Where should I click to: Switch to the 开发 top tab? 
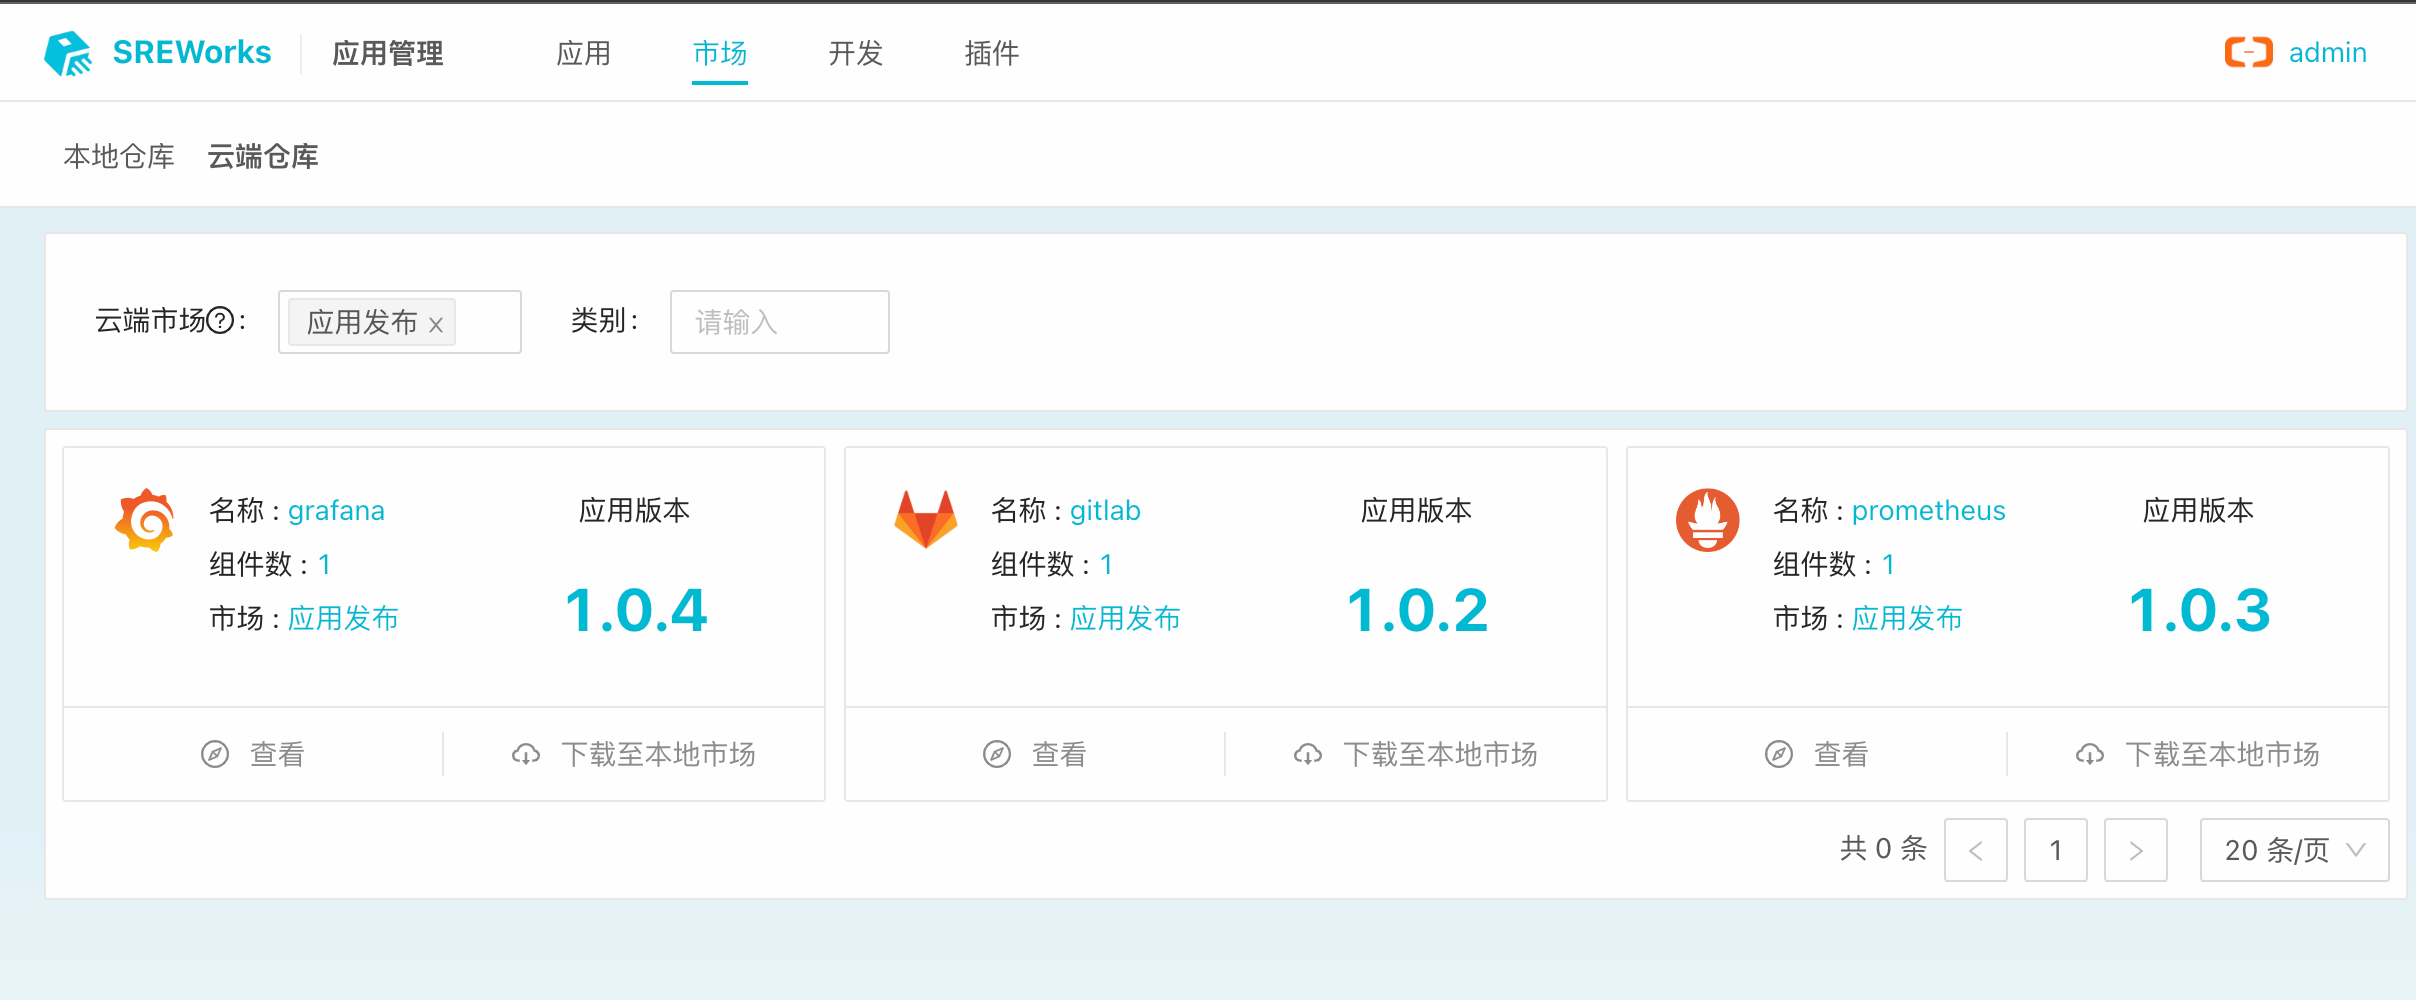click(x=855, y=53)
